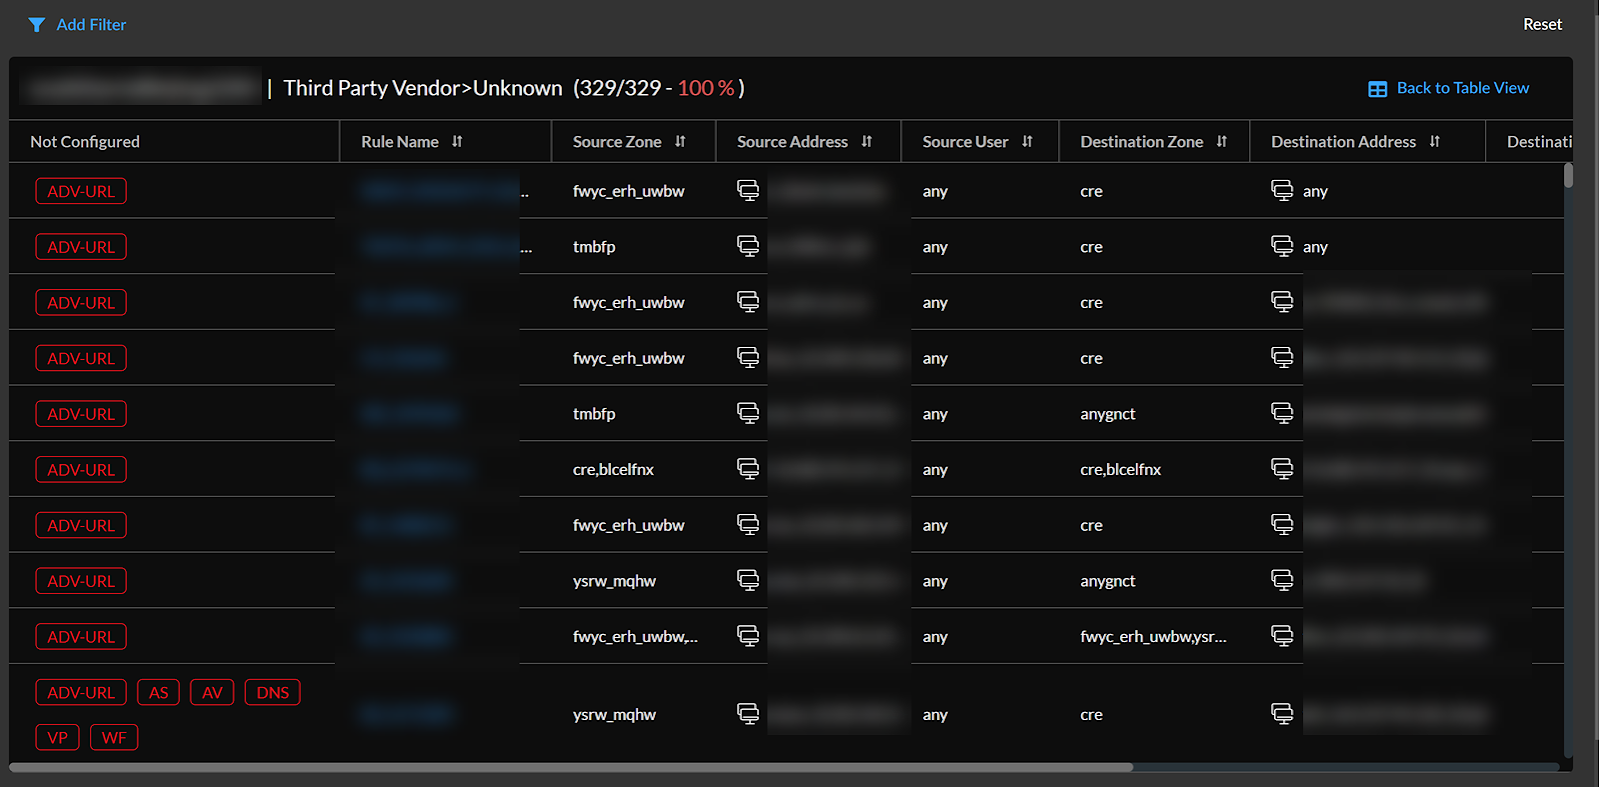Select the AV tag in last row
Image resolution: width=1600 pixels, height=787 pixels.
212,692
